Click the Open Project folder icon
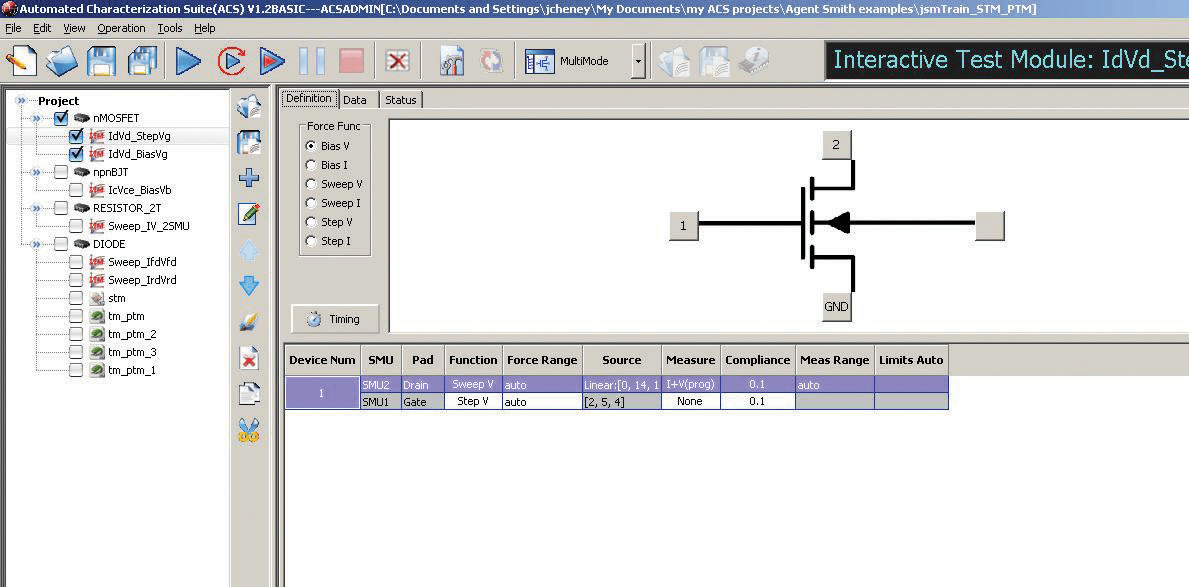1189x587 pixels. 62,61
